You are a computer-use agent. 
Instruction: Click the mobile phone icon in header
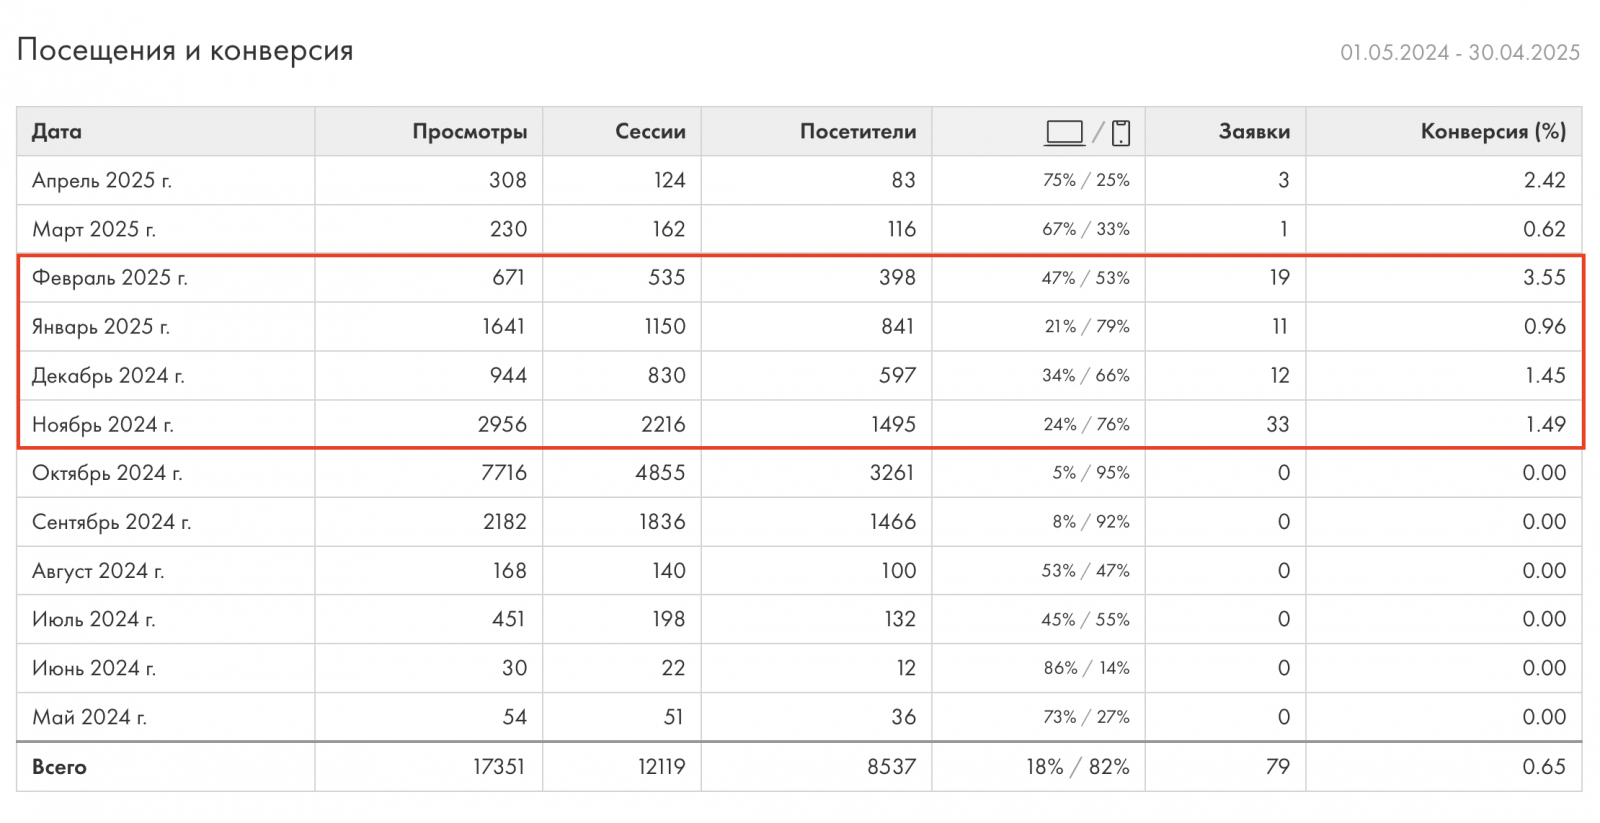tap(1121, 132)
